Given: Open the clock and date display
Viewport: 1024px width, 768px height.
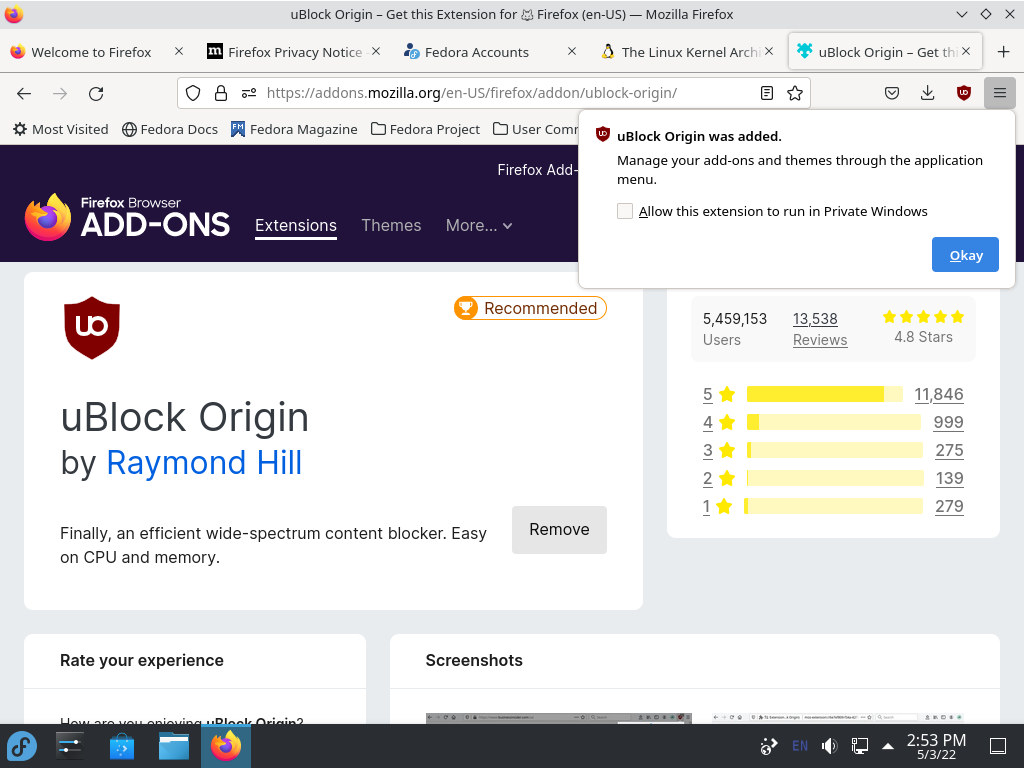Looking at the screenshot, I should point(936,746).
